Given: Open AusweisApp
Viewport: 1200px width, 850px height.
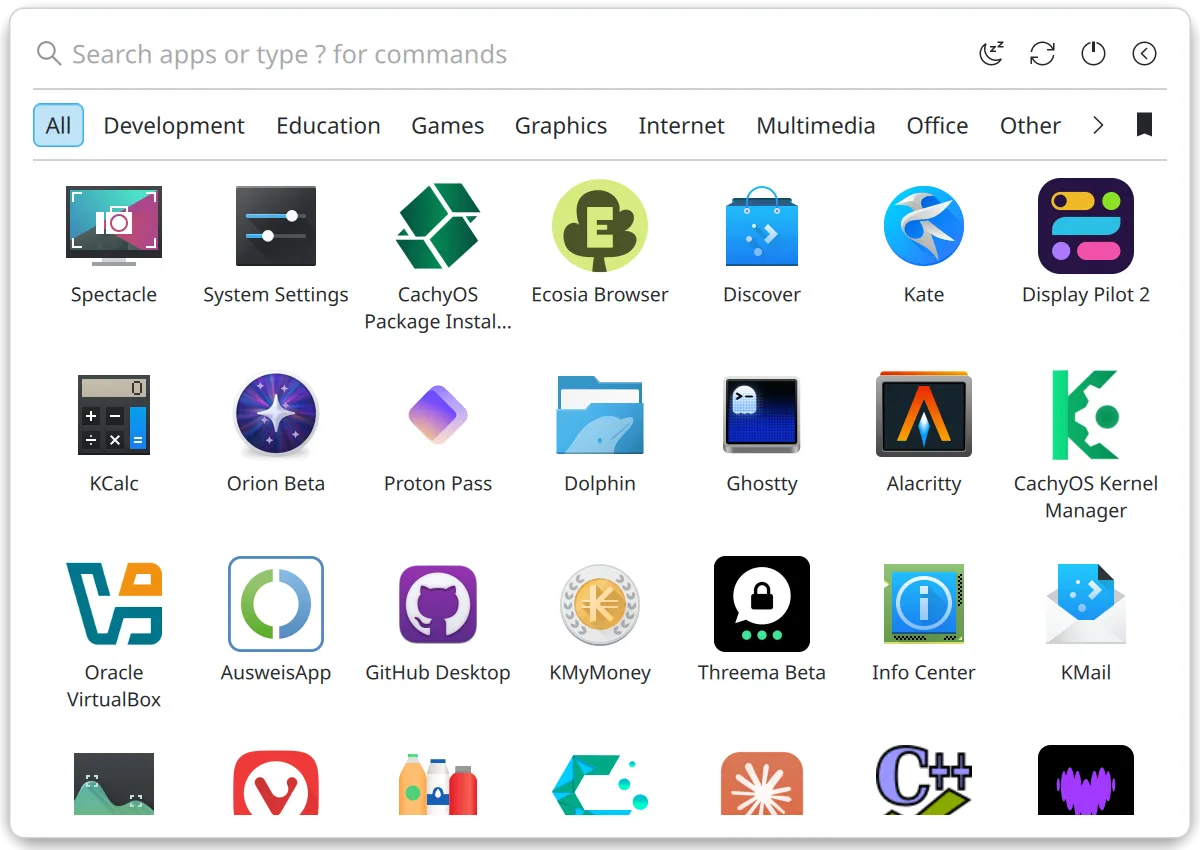Looking at the screenshot, I should pos(276,603).
